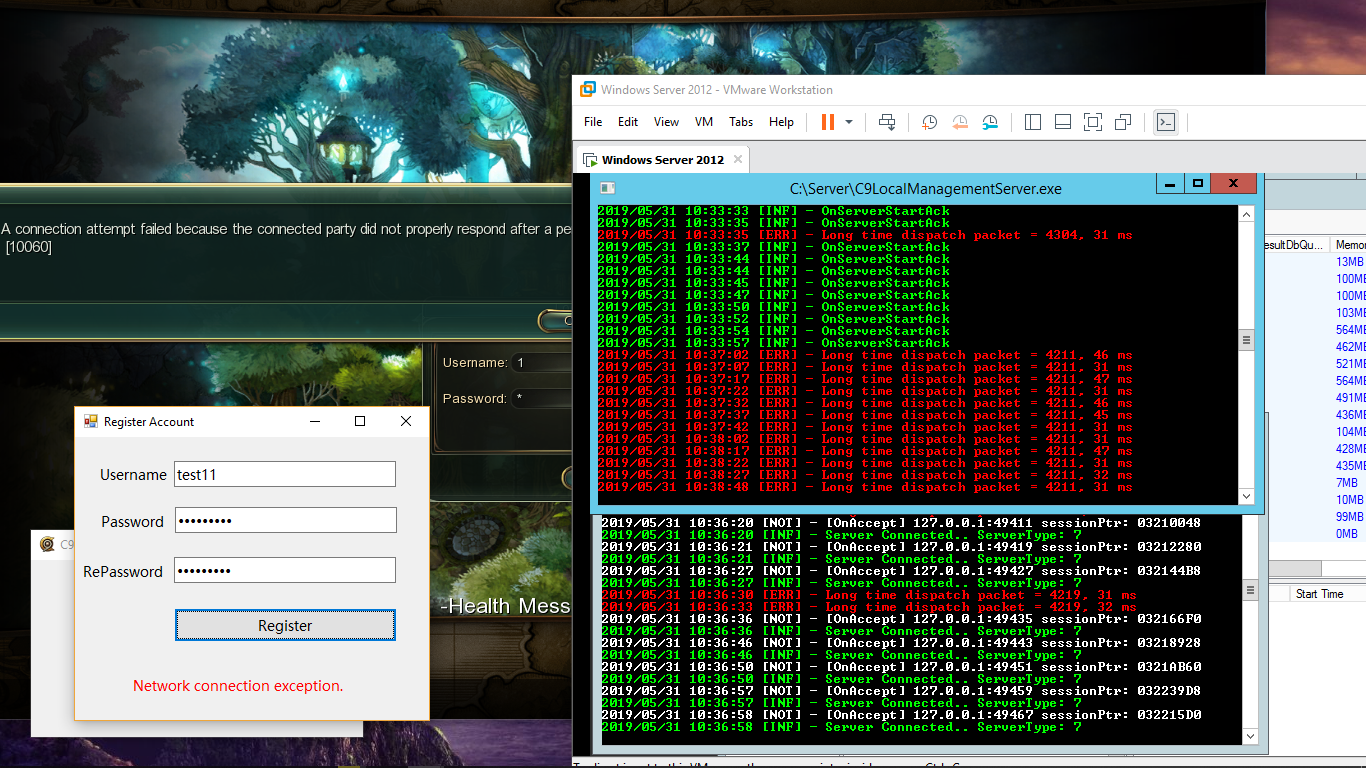Open the Edit menu in VMware
Image resolution: width=1366 pixels, height=768 pixels.
pos(628,122)
